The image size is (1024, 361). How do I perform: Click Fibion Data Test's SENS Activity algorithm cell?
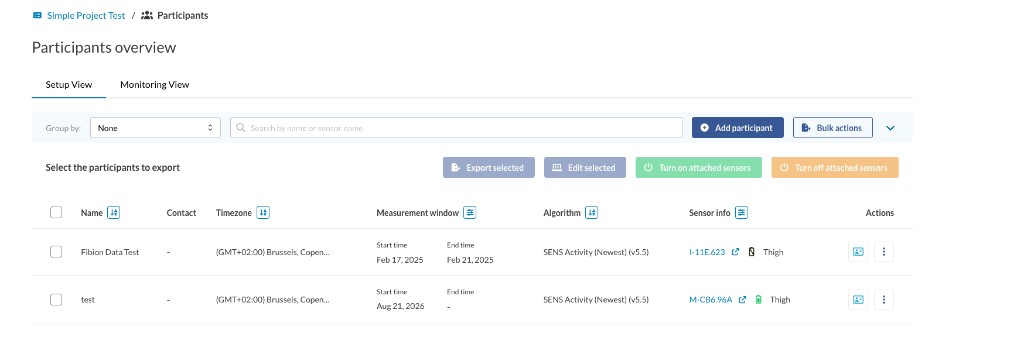pos(596,252)
